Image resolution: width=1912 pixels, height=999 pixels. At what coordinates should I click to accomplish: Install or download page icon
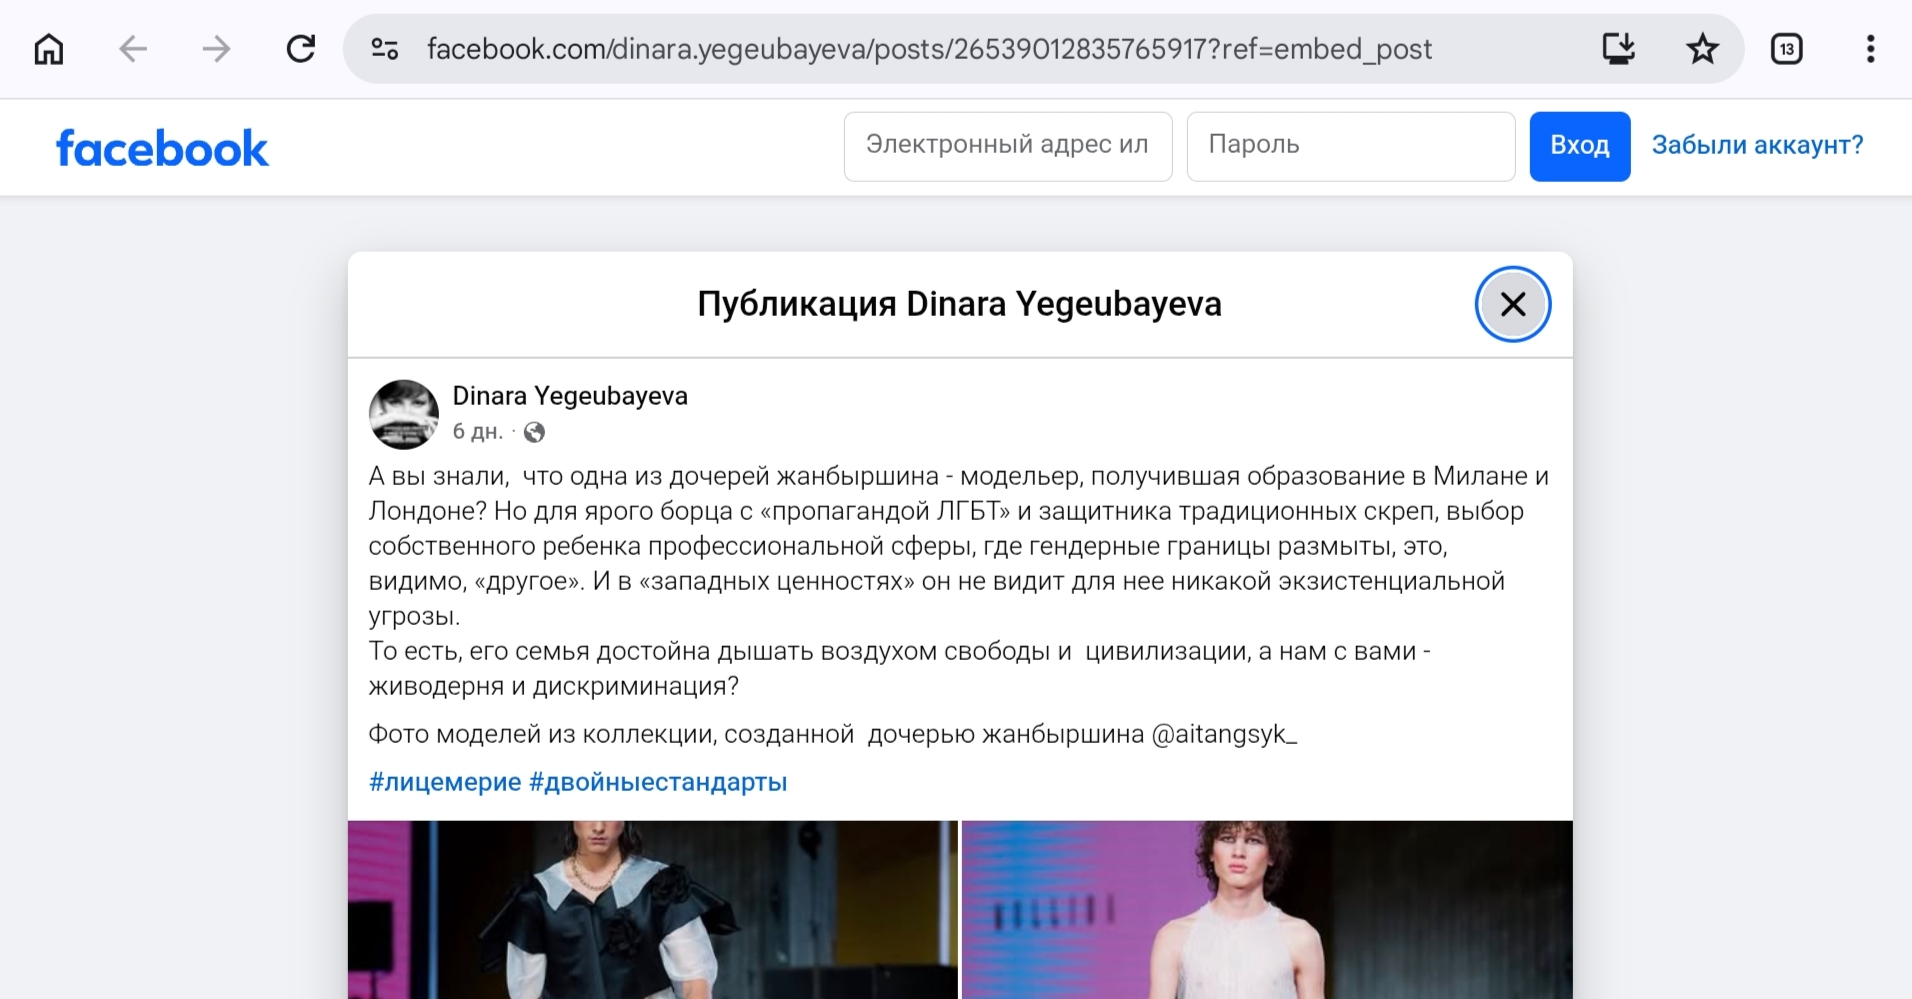coord(1617,49)
